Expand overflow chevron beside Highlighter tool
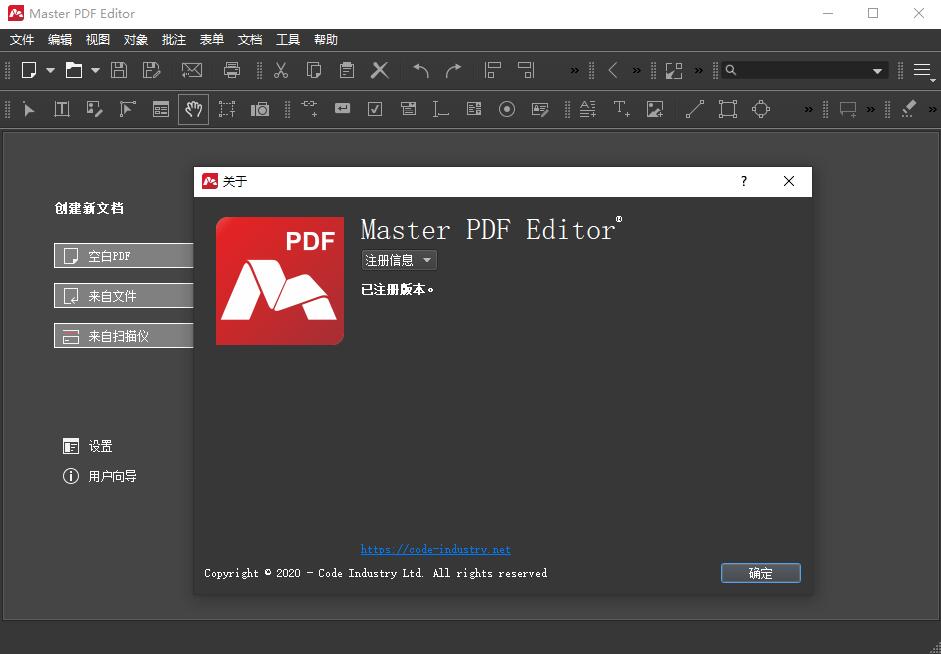Viewport: 941px width, 654px height. (932, 110)
